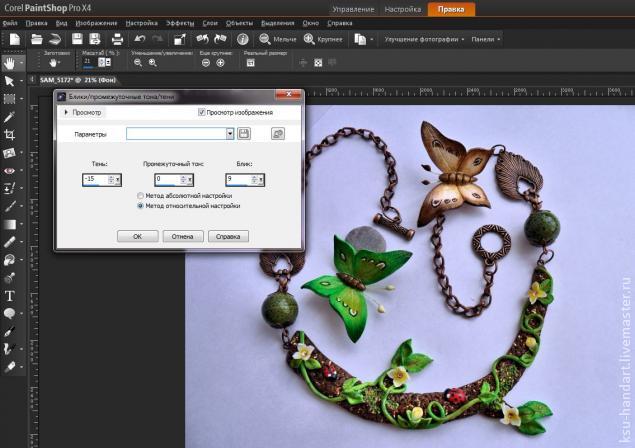Click the Save disk icon
Viewport: 635px width, 448px height.
tap(77, 39)
